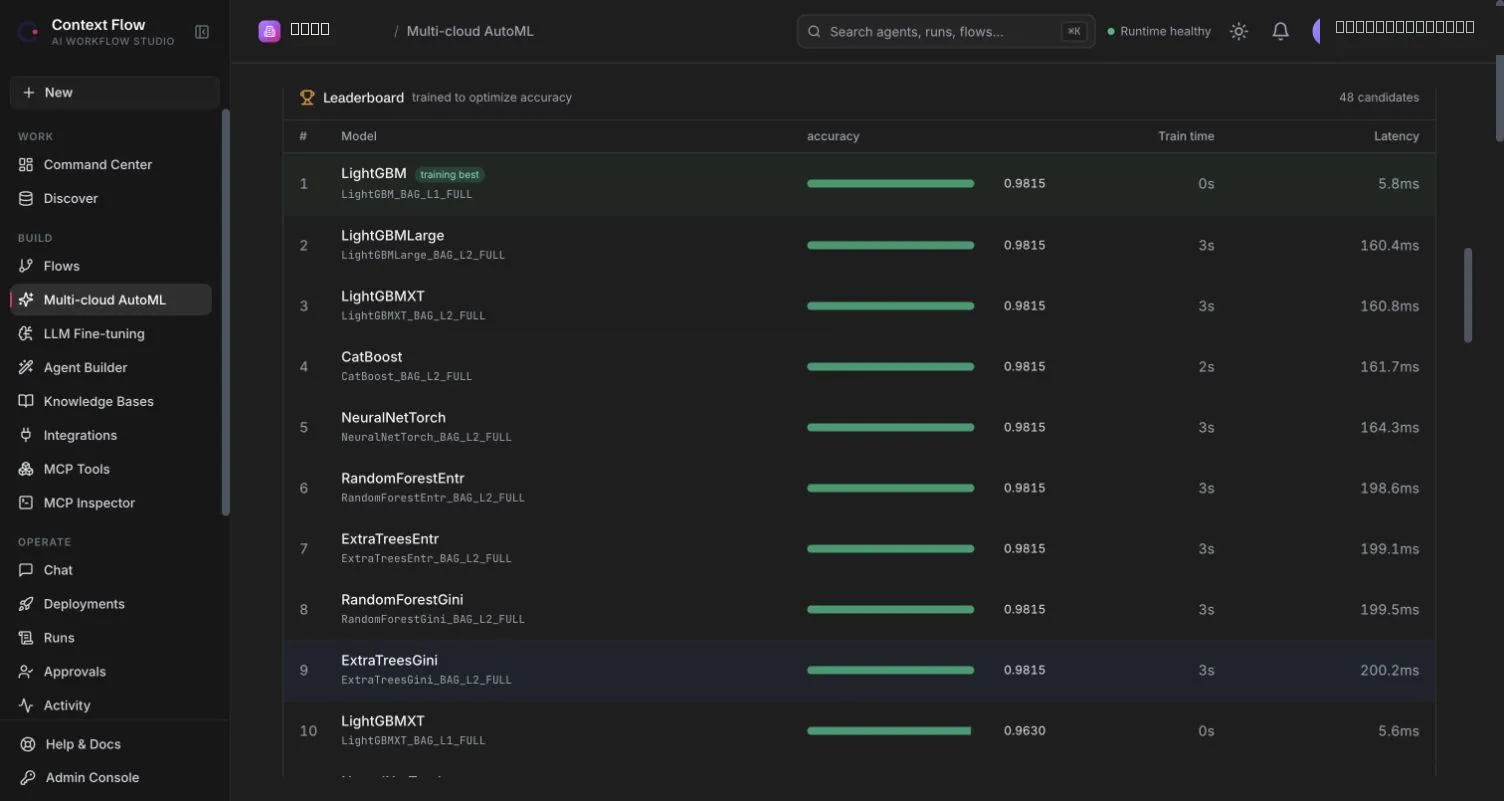The height and width of the screenshot is (801, 1504).
Task: Click the Leaderboard trophy icon
Action: coord(307,98)
